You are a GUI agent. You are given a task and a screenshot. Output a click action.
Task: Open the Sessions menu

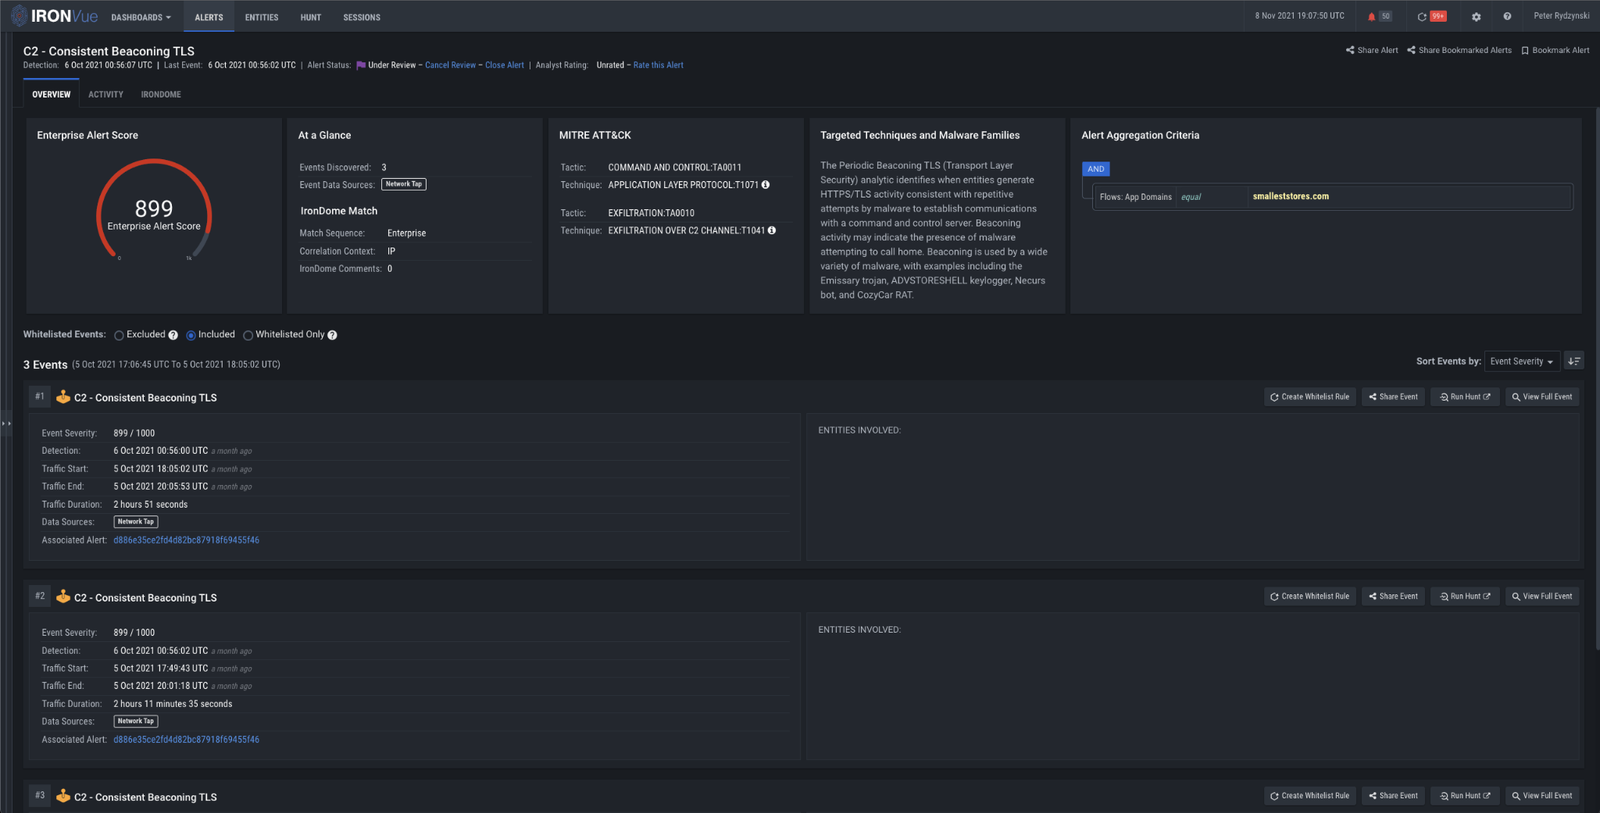[x=362, y=17]
